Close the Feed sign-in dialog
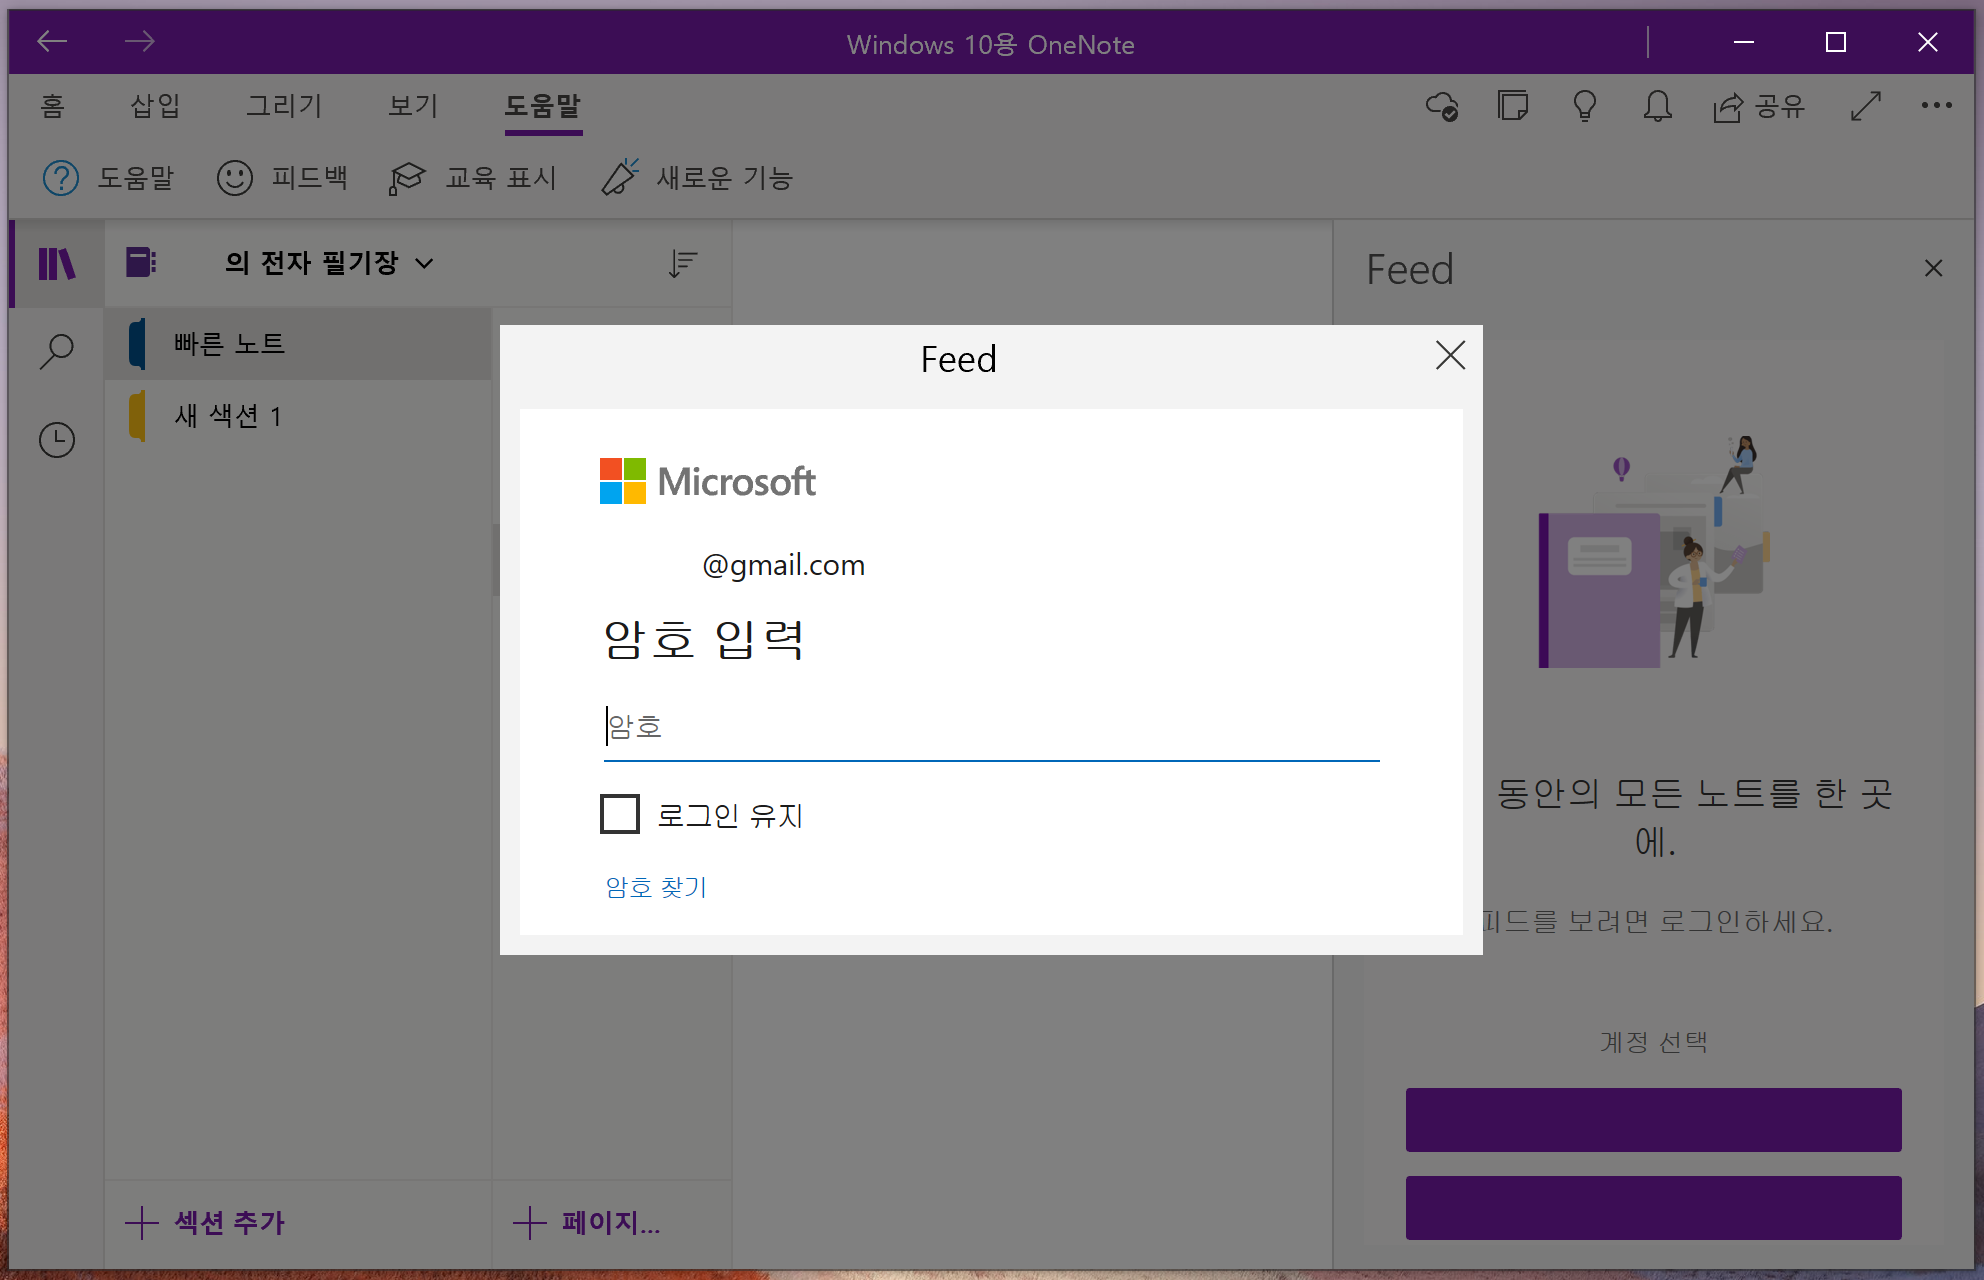This screenshot has height=1280, width=1984. tap(1450, 355)
